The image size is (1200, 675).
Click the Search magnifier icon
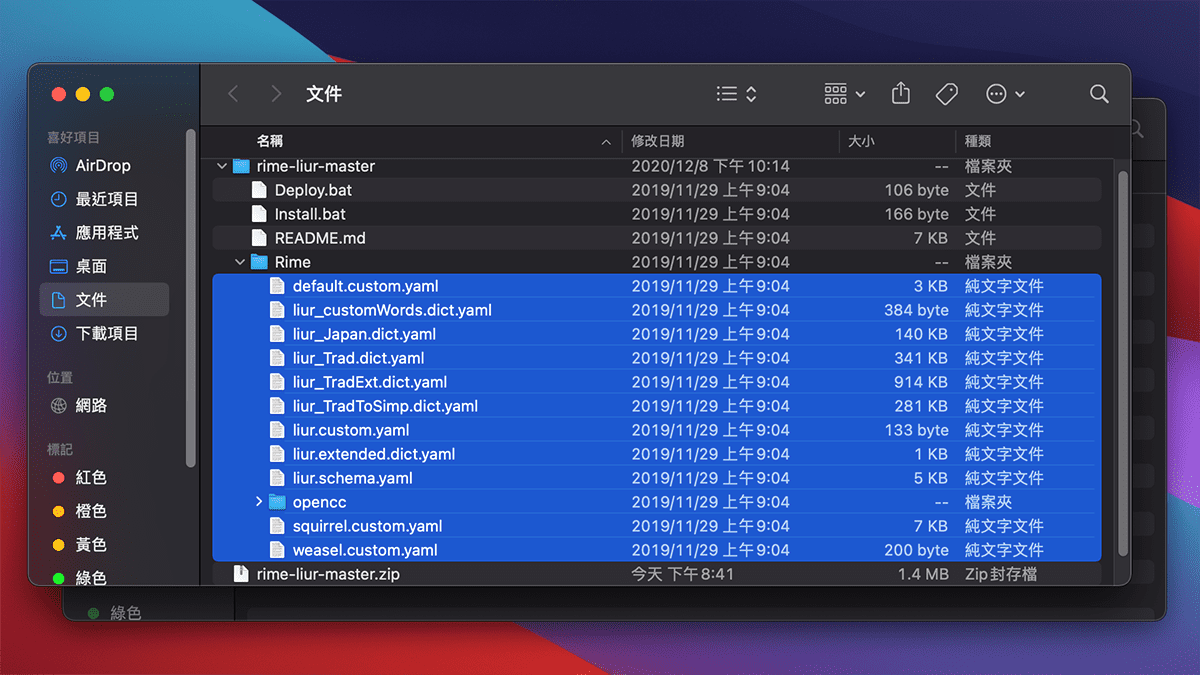point(1099,94)
